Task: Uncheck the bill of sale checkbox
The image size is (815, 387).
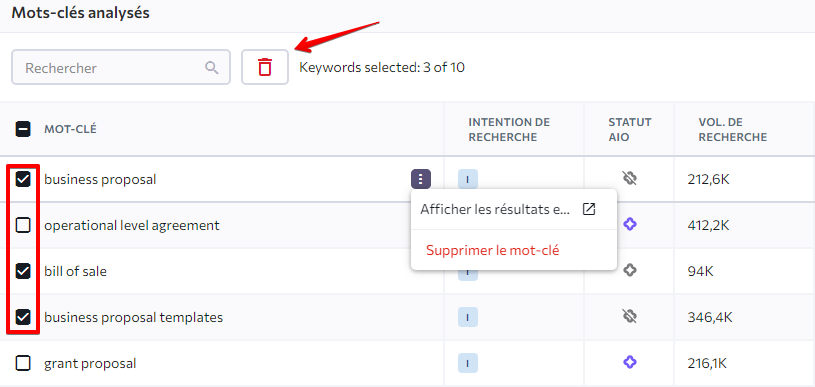Action: click(x=23, y=271)
